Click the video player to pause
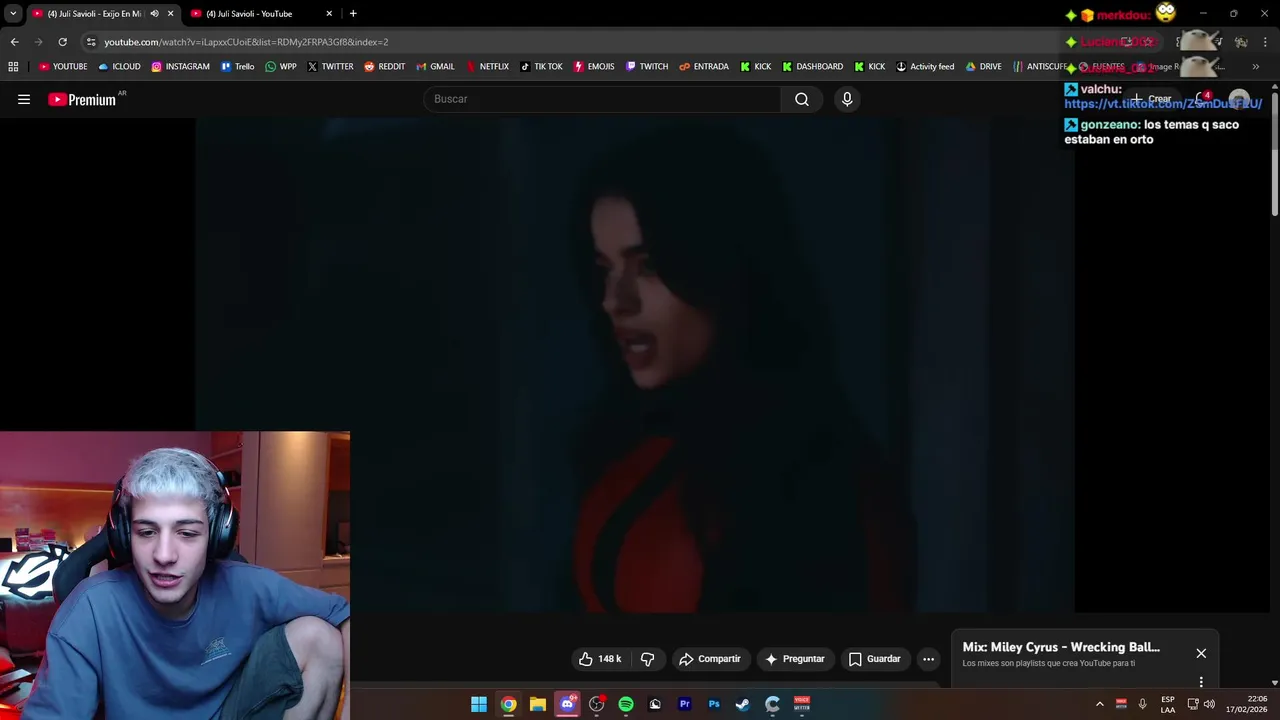This screenshot has height=720, width=1280. (634, 365)
